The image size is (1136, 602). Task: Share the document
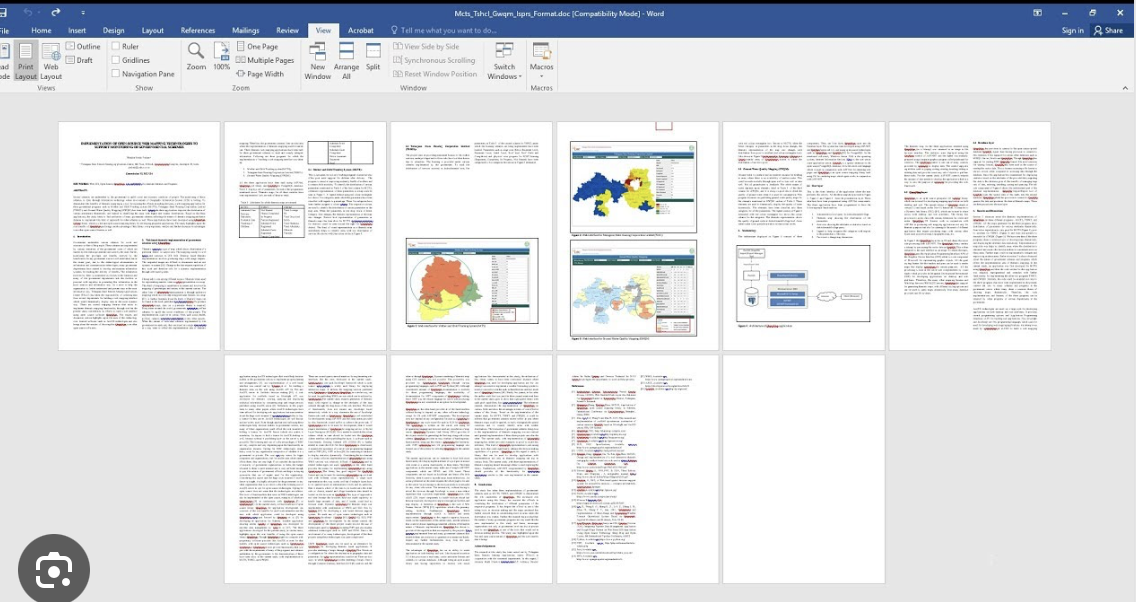click(1108, 30)
